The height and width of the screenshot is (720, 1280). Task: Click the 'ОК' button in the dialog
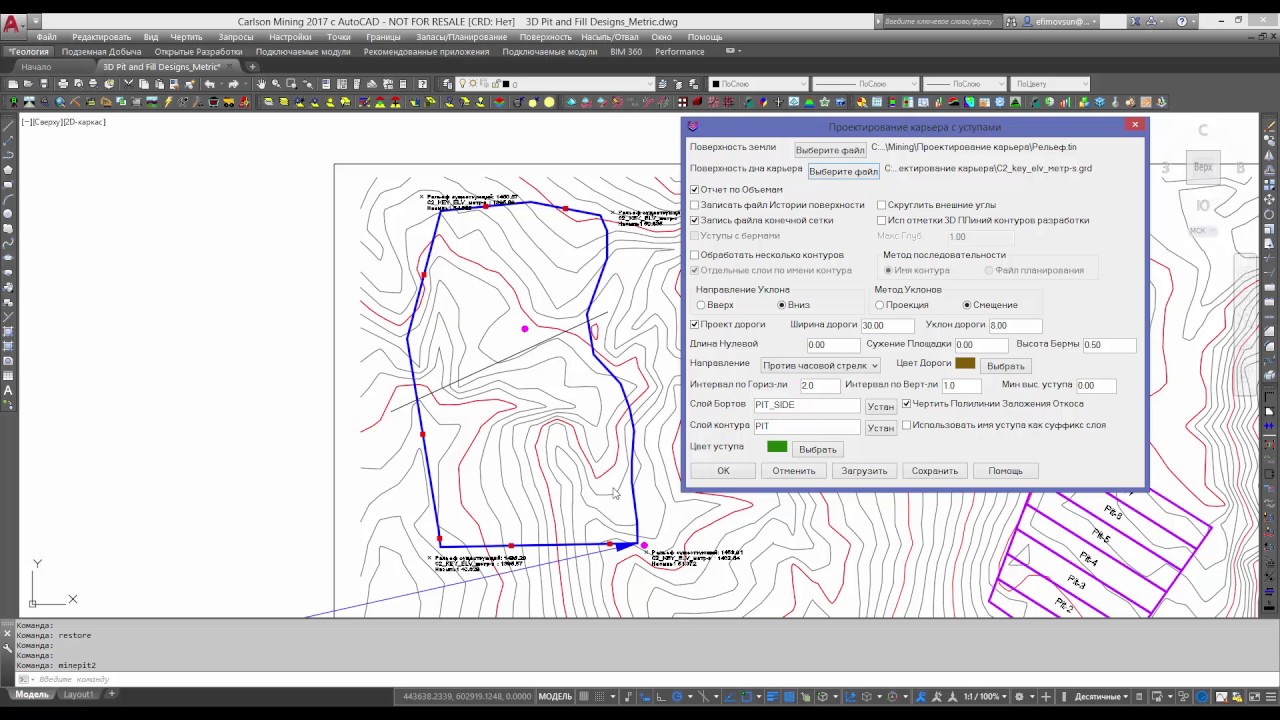723,471
